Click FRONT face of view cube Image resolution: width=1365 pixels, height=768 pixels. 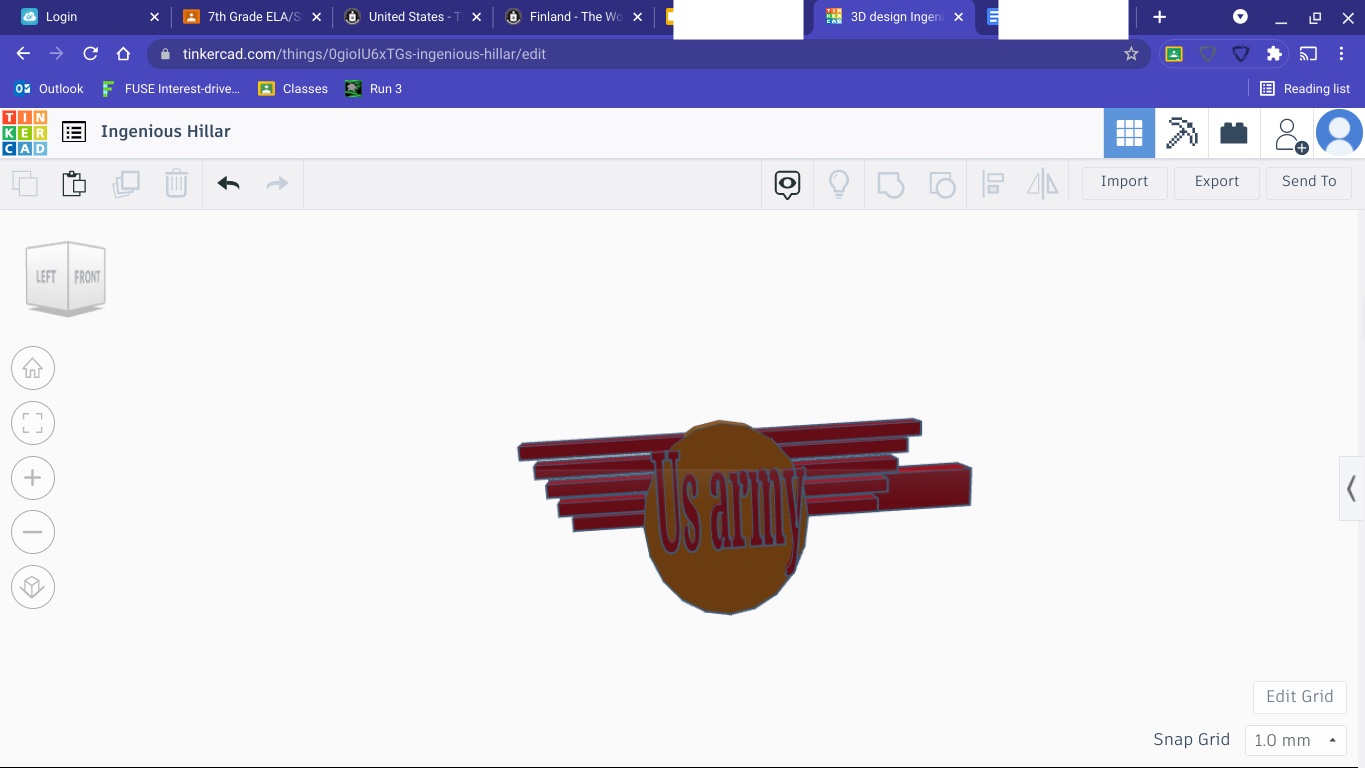(x=87, y=277)
